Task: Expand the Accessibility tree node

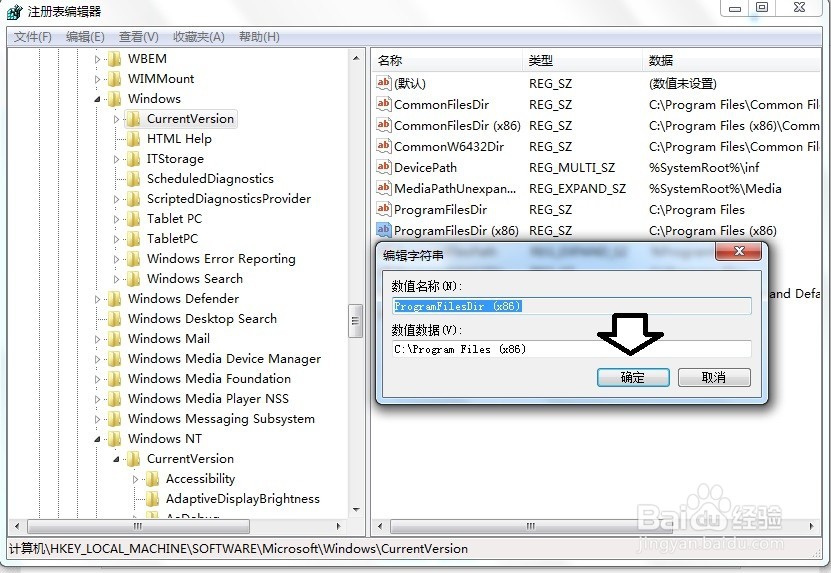Action: pyautogui.click(x=136, y=480)
